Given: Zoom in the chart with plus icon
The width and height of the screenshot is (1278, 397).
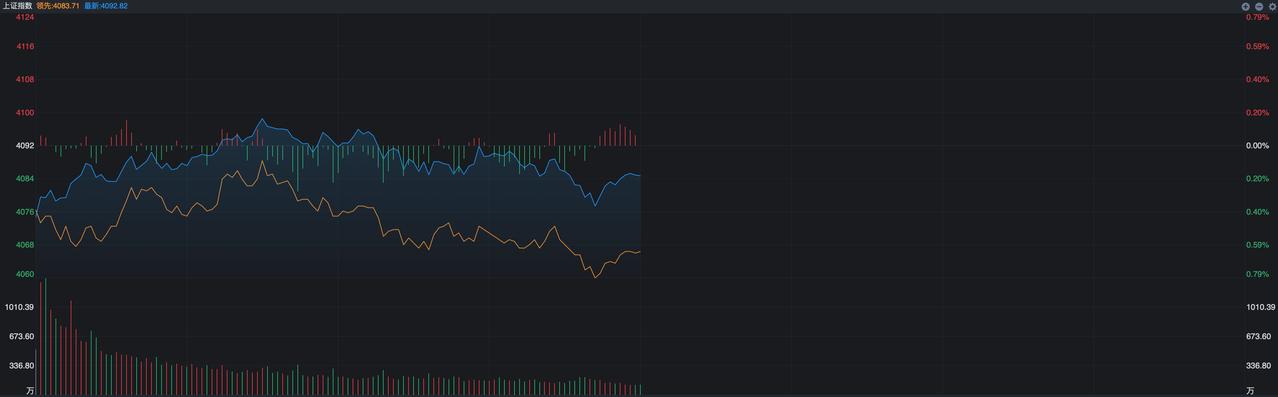Looking at the screenshot, I should pos(1246,6).
